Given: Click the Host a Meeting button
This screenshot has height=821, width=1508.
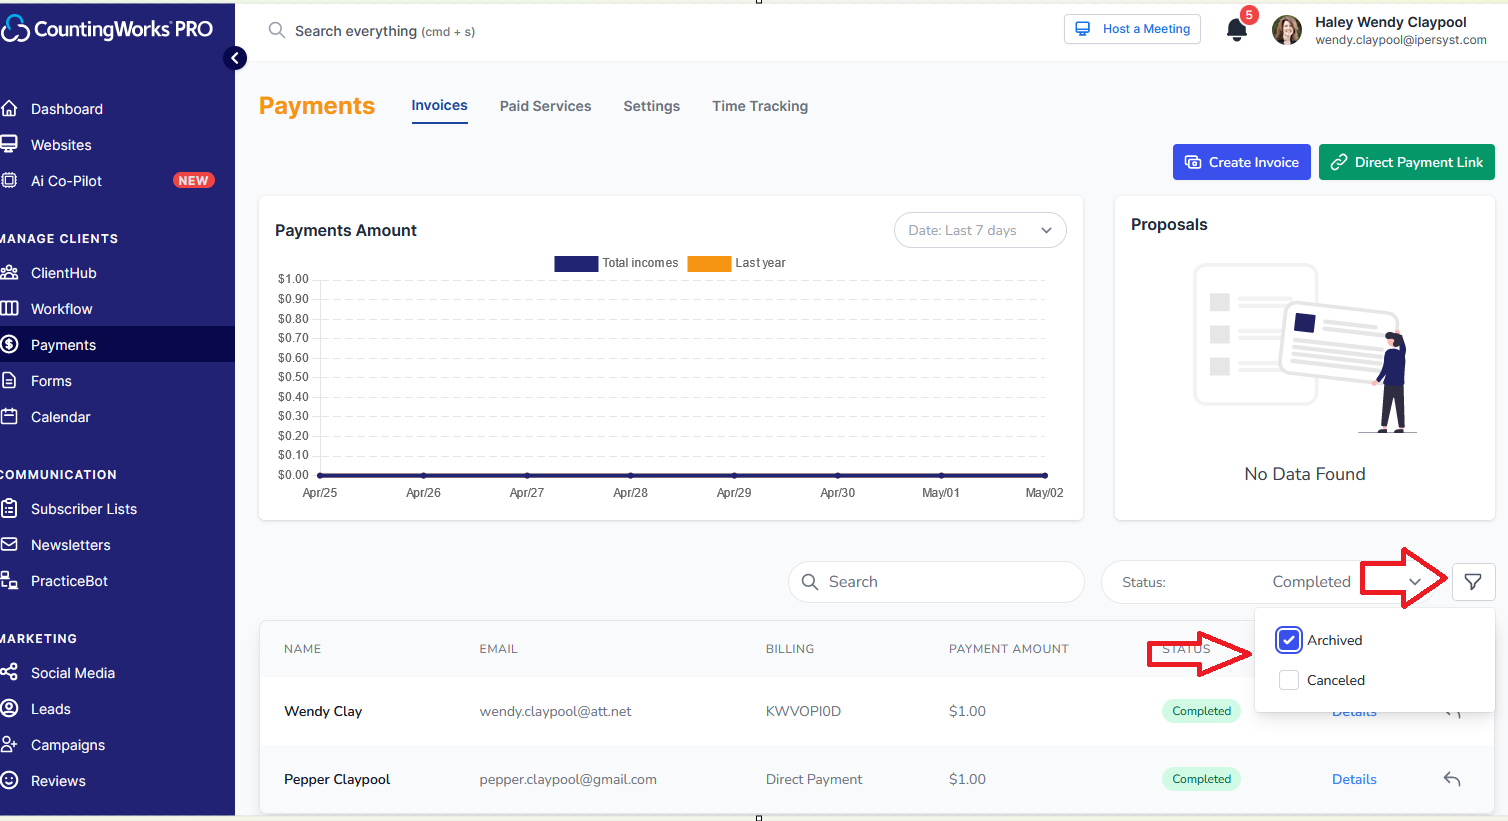Looking at the screenshot, I should point(1132,29).
